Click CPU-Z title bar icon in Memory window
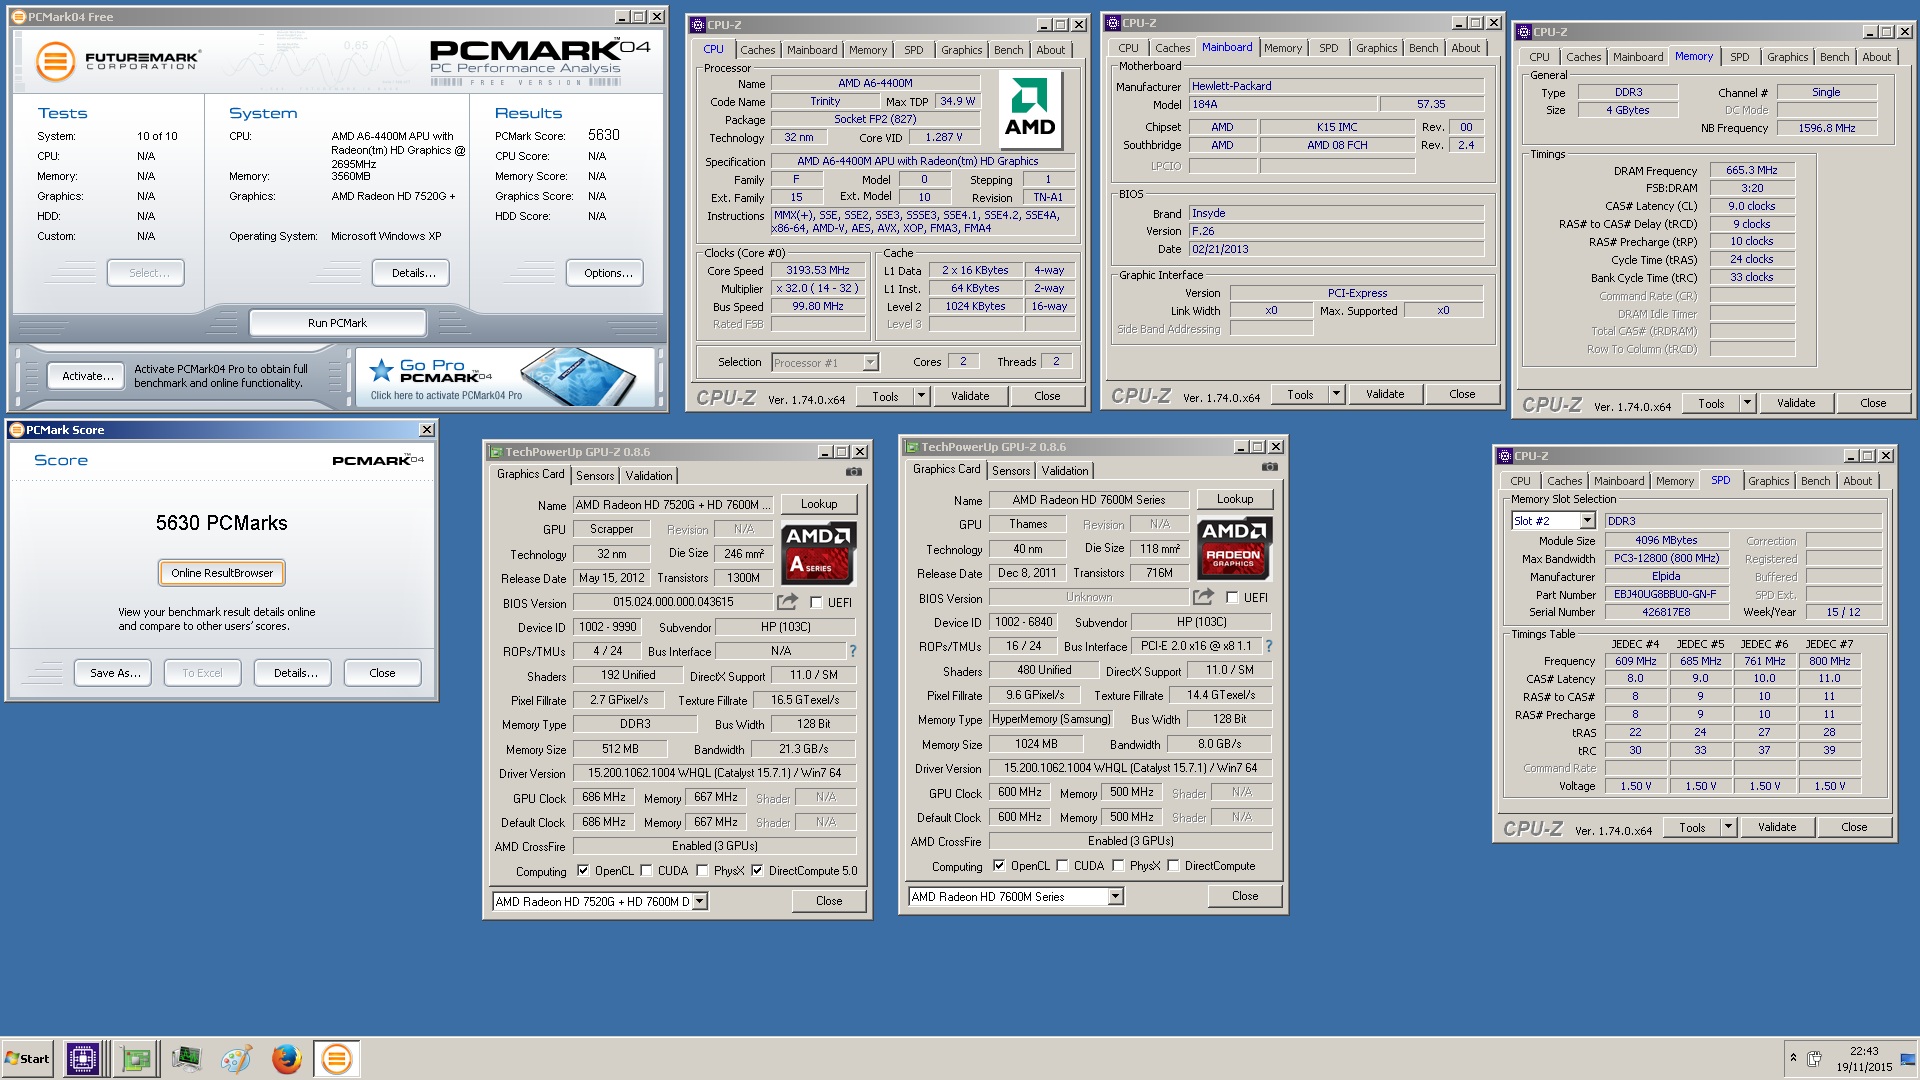The height and width of the screenshot is (1080, 1920). (1525, 32)
